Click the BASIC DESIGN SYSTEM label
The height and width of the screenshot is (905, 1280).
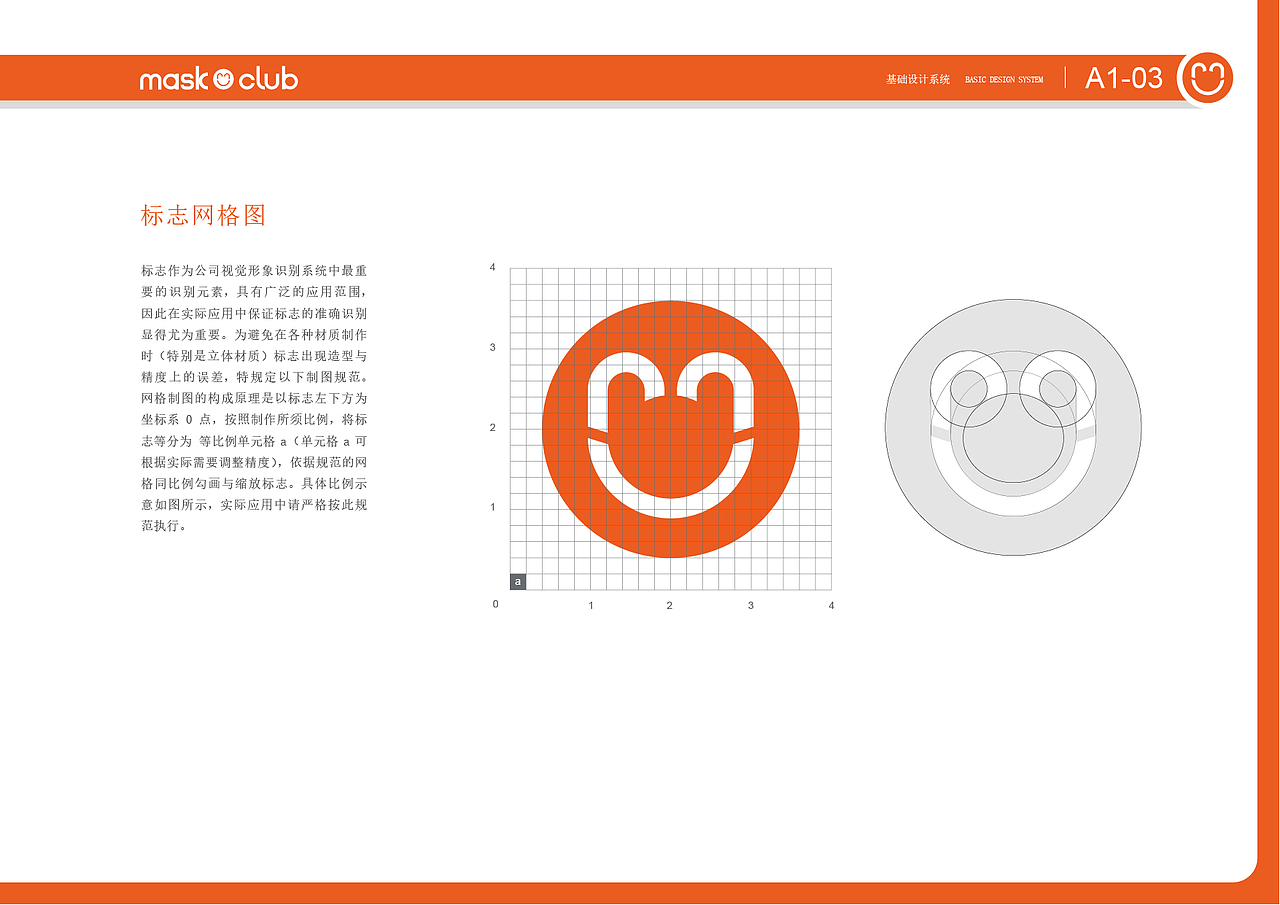click(x=1004, y=78)
